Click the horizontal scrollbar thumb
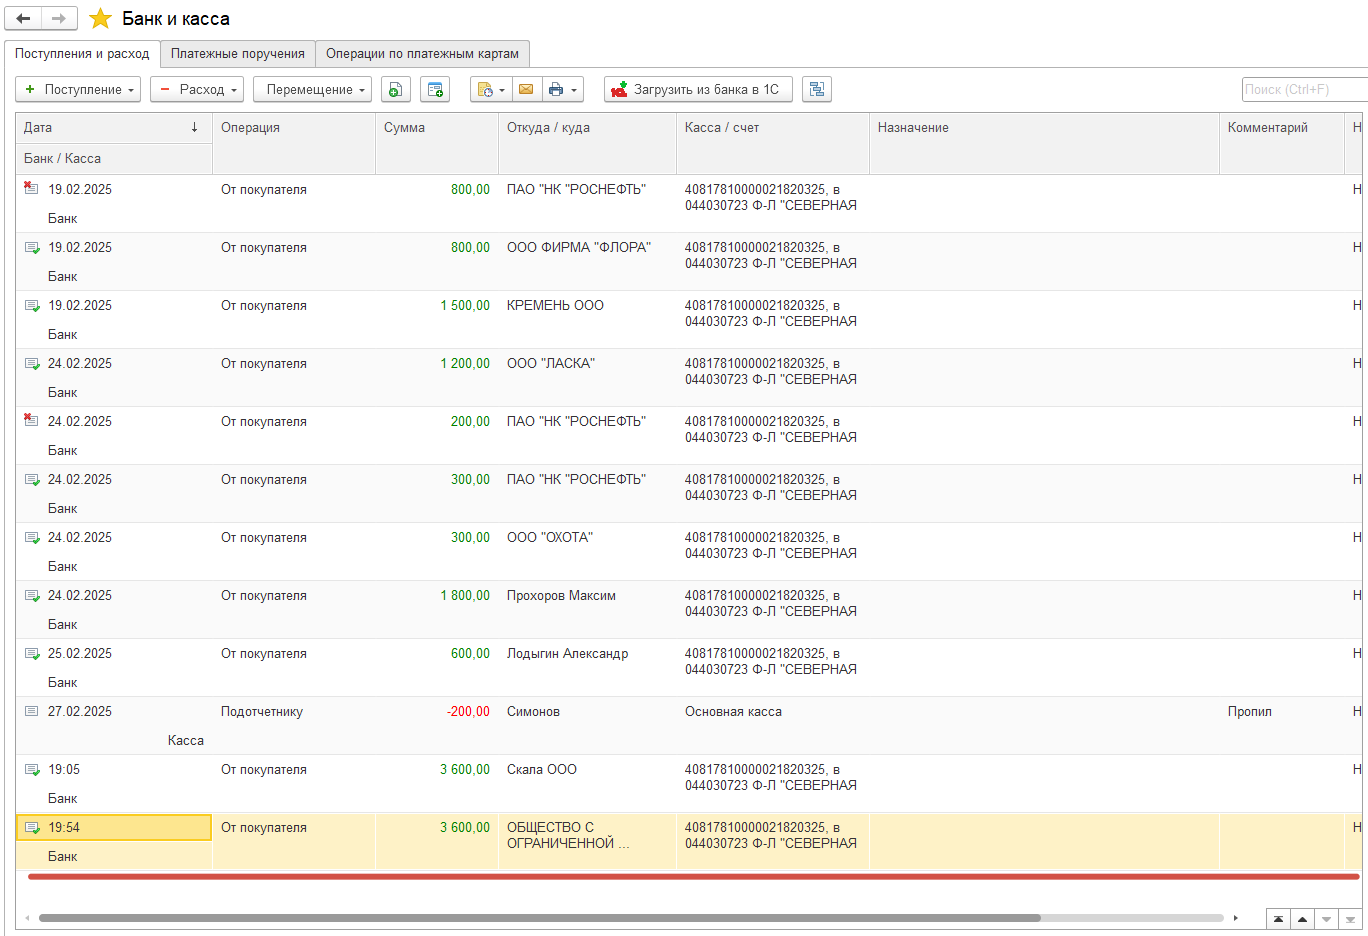Screen dimensions: 1368x936 [540, 917]
